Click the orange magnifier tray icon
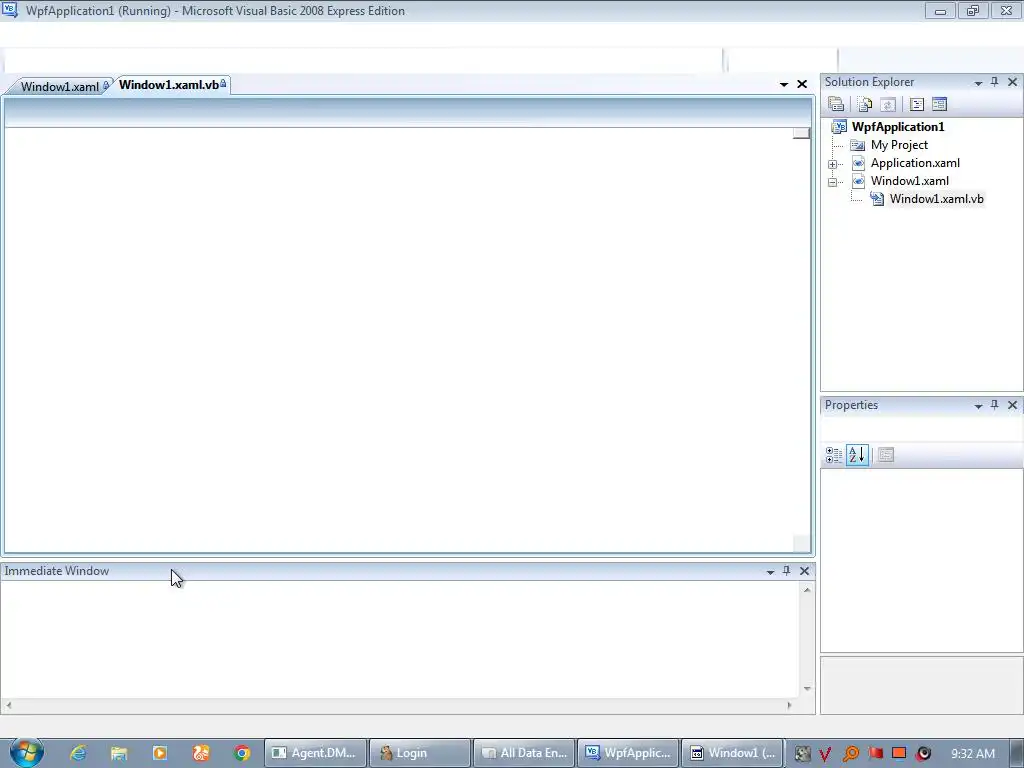Image resolution: width=1024 pixels, height=768 pixels. point(850,754)
